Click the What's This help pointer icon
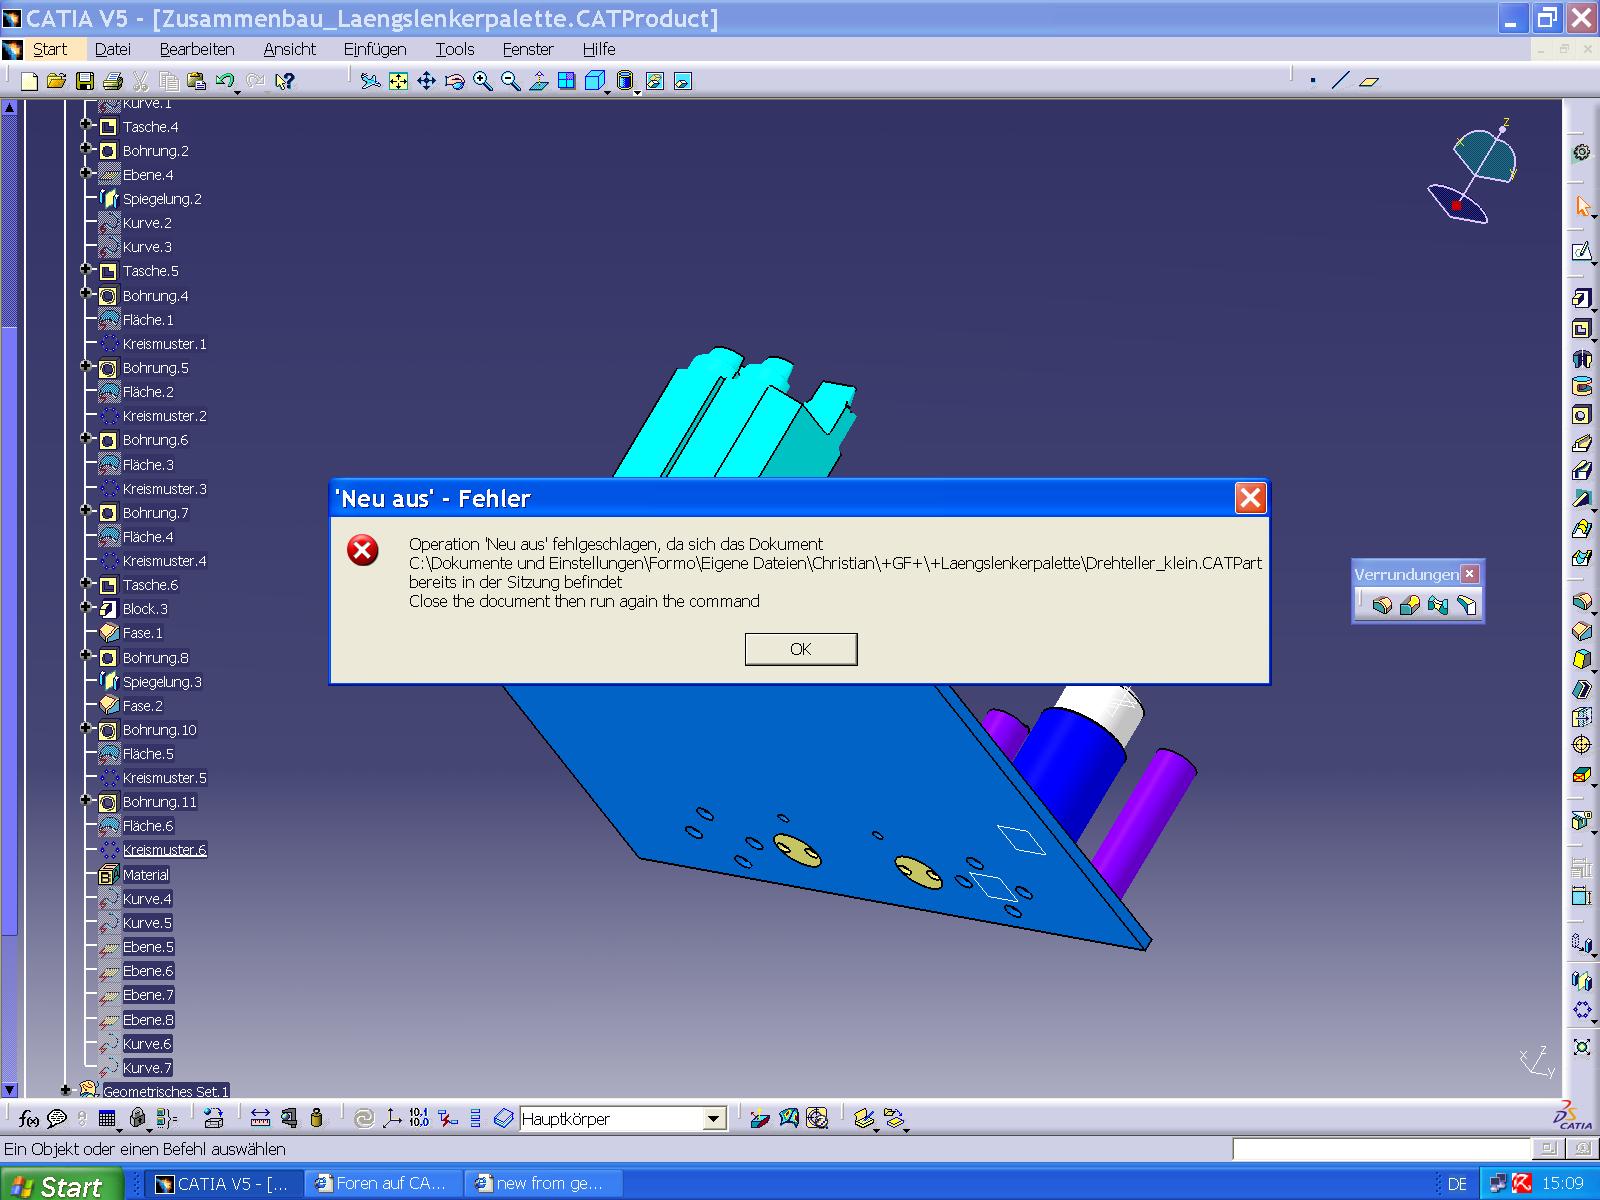 (x=285, y=81)
